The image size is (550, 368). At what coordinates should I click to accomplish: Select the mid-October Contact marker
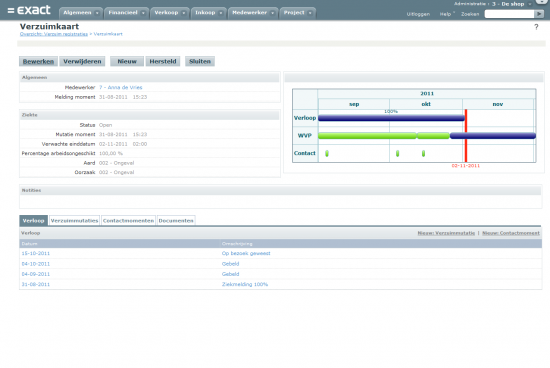pos(423,153)
